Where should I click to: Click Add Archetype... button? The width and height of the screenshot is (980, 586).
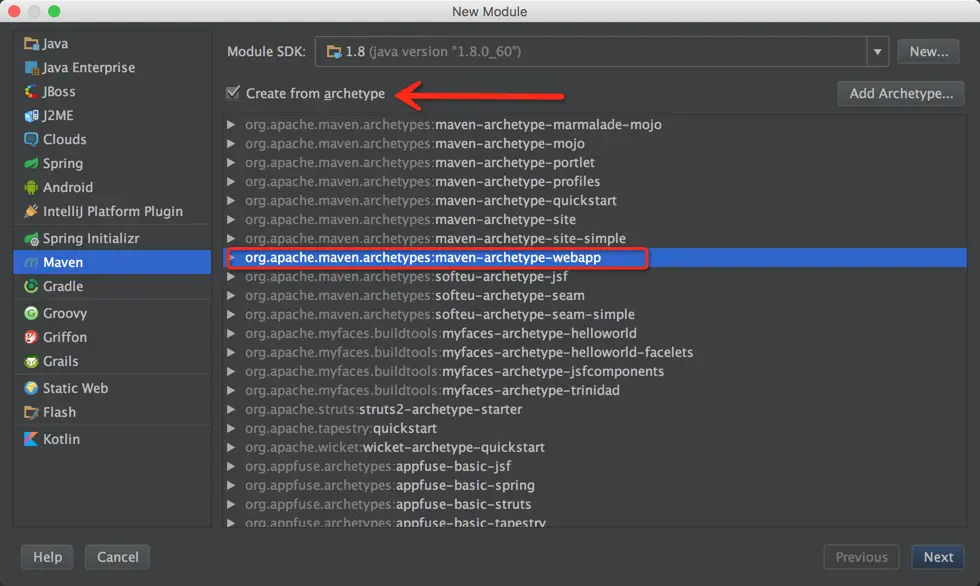(901, 94)
